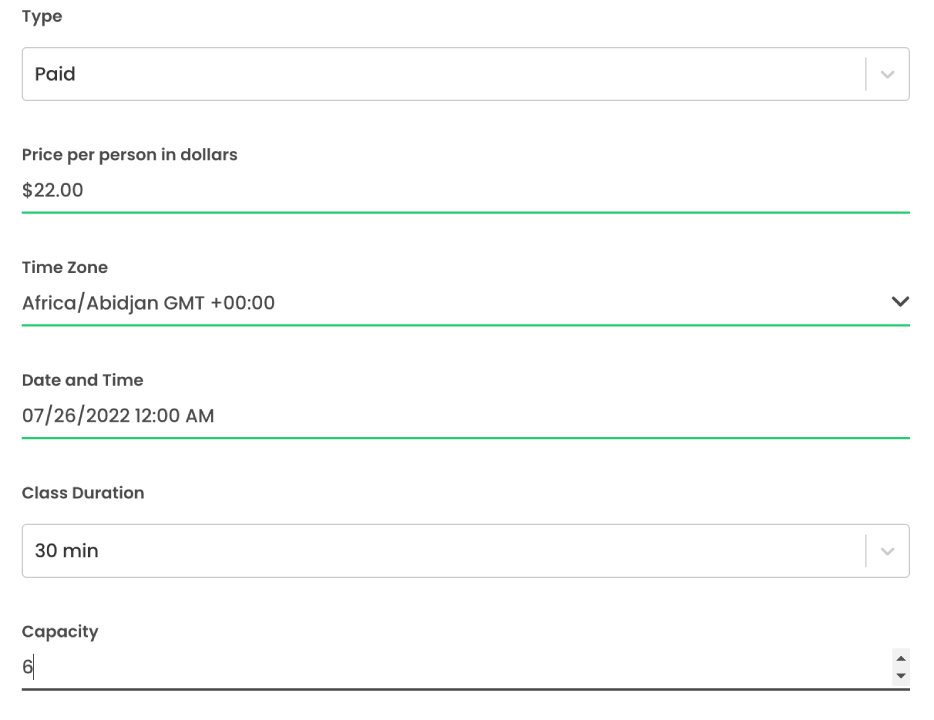This screenshot has height=720, width=934.
Task: Focus the Capacity number field
Action: coord(450,667)
